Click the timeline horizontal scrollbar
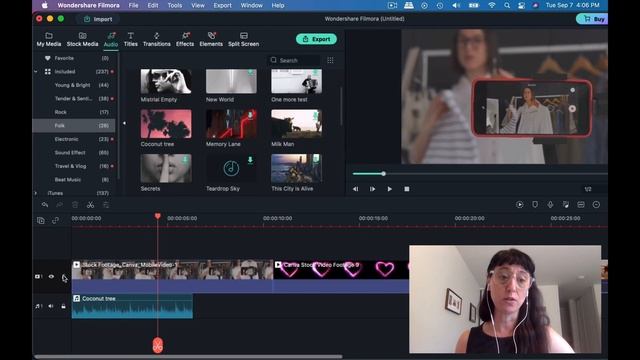This screenshot has width=640, height=360. pyautogui.click(x=188, y=356)
